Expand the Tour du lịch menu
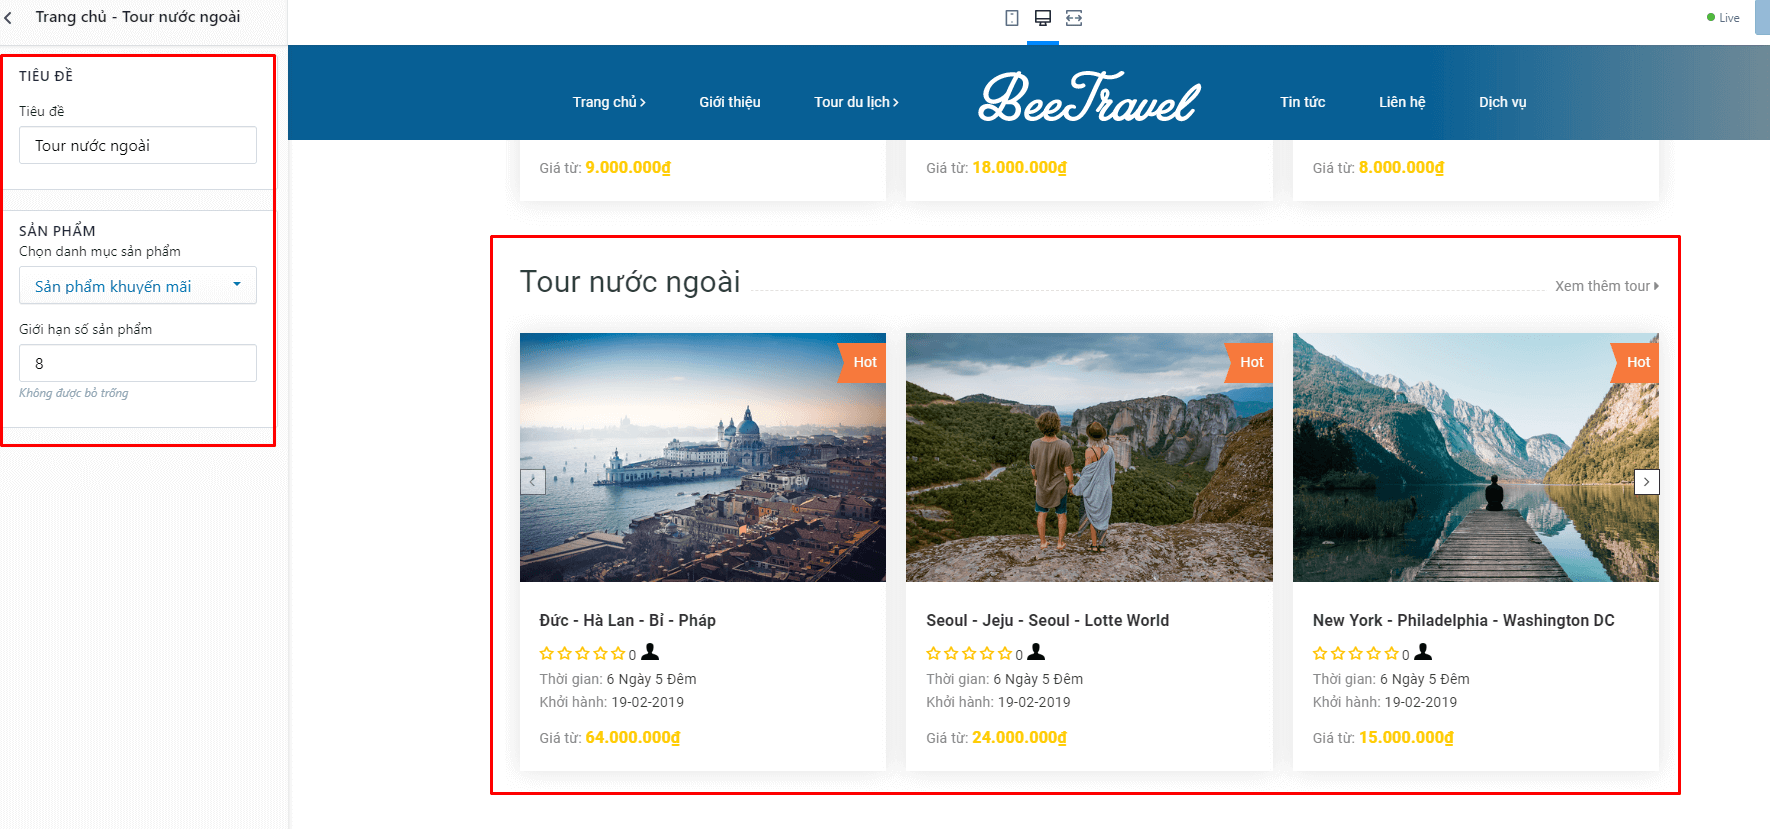 (x=856, y=102)
